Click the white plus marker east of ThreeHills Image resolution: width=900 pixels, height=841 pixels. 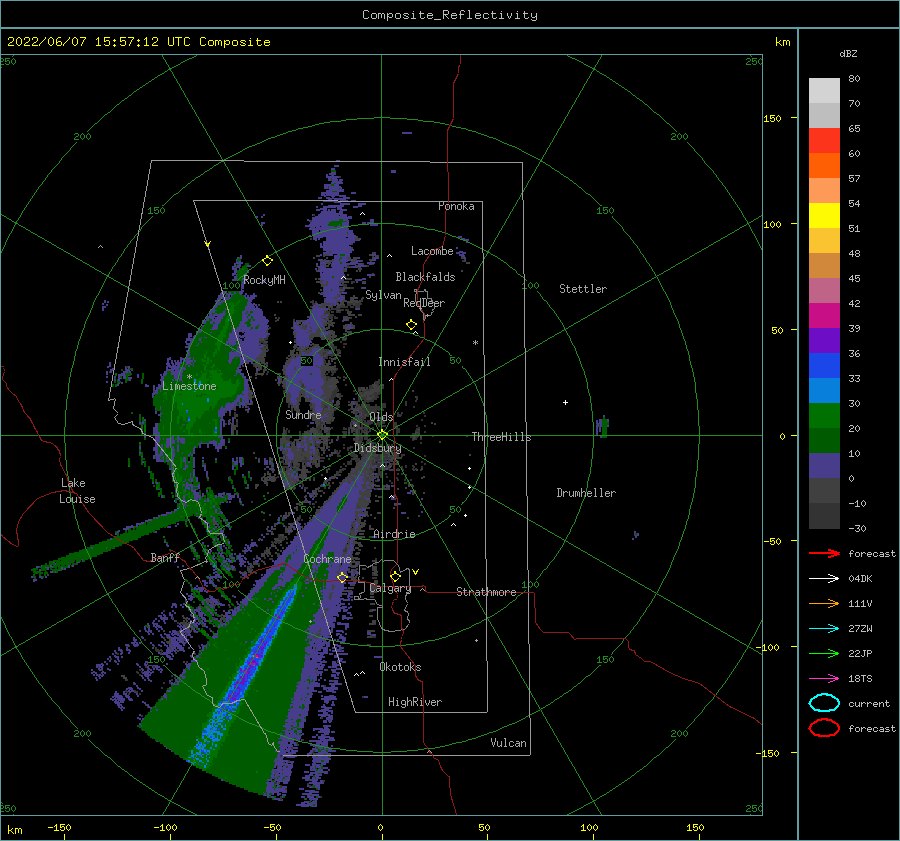(x=565, y=402)
